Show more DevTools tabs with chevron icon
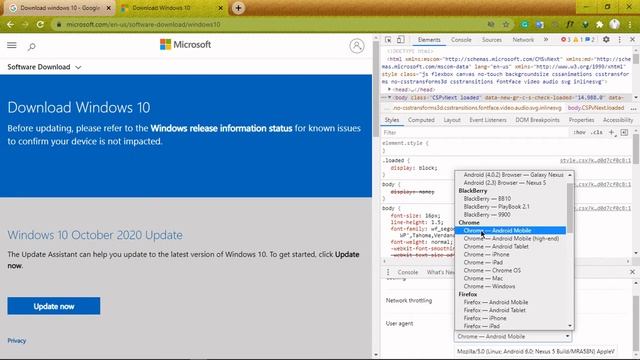Image resolution: width=640 pixels, height=360 pixels. coord(546,40)
